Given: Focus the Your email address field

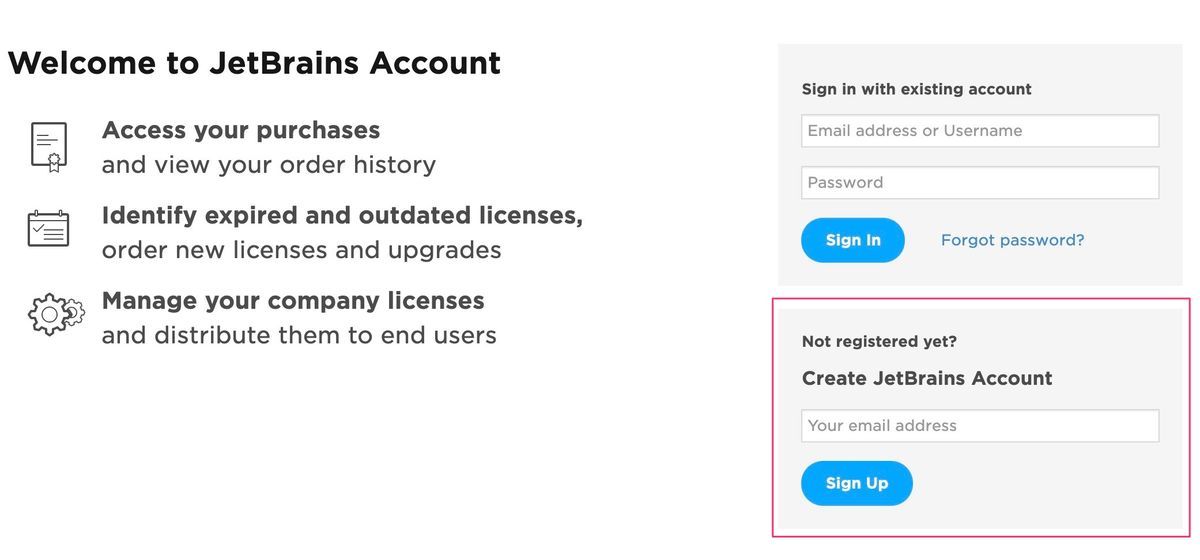Looking at the screenshot, I should pos(980,426).
